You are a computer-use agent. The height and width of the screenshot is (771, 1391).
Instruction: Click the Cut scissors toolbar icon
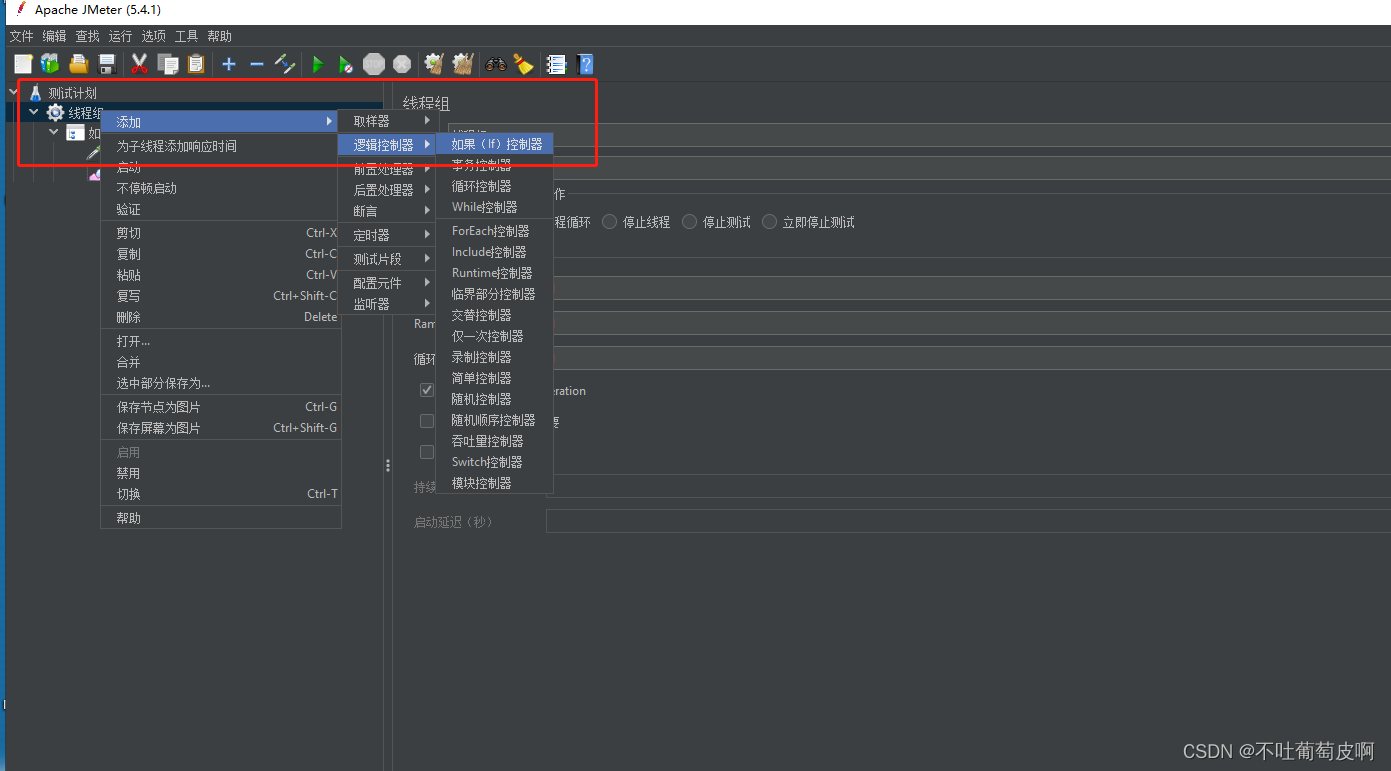coord(139,64)
